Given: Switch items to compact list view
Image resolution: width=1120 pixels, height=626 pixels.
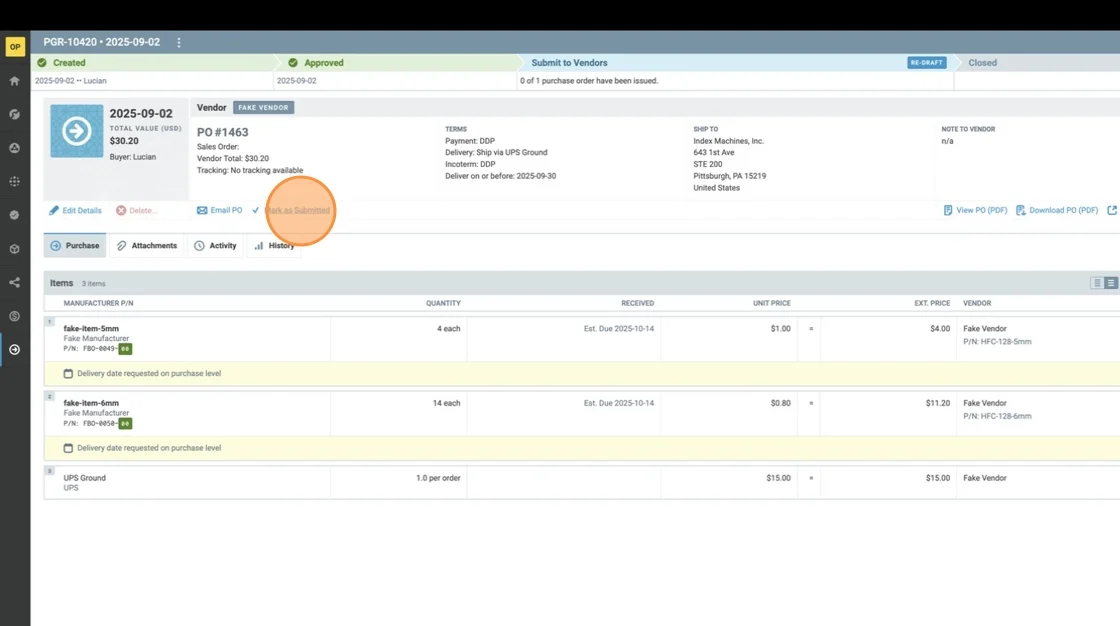Looking at the screenshot, I should [x=1097, y=283].
